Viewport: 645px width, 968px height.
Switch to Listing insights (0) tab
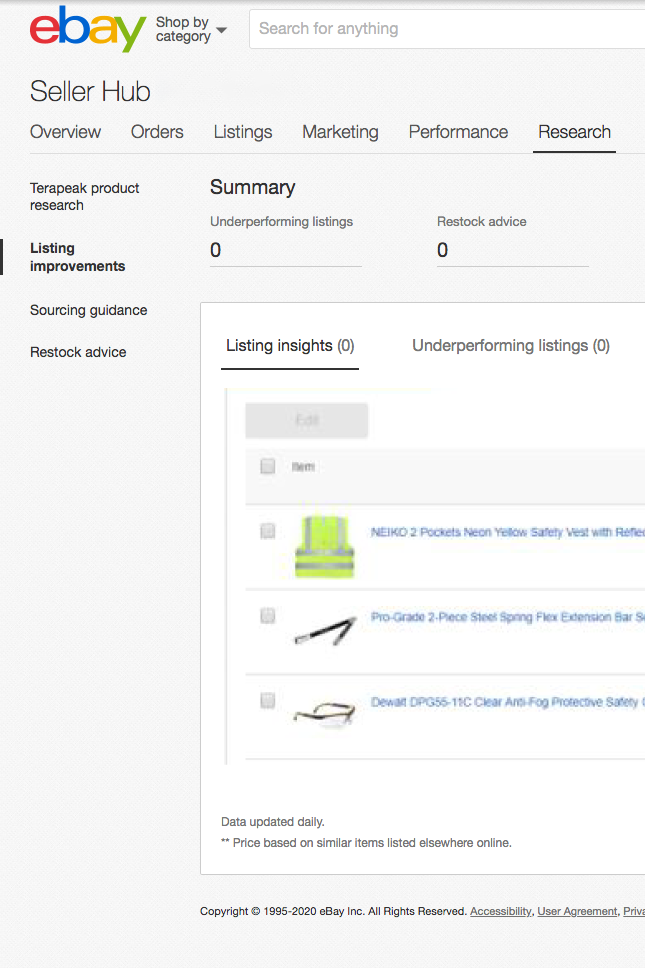289,346
